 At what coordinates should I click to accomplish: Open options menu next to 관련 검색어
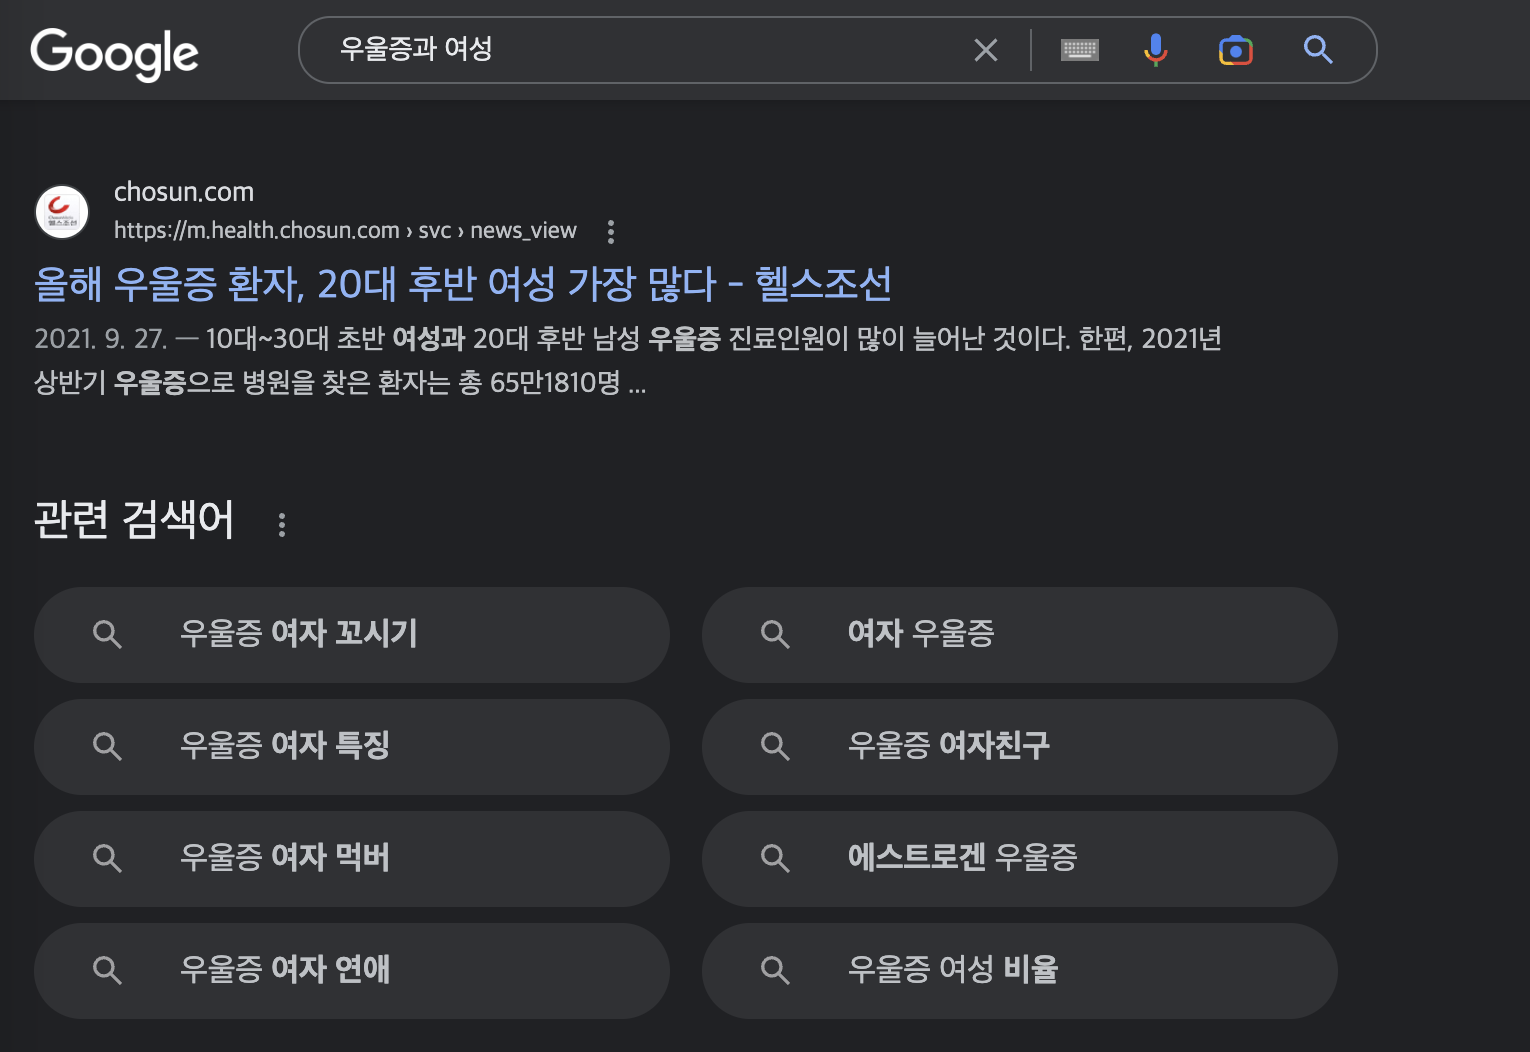click(282, 524)
